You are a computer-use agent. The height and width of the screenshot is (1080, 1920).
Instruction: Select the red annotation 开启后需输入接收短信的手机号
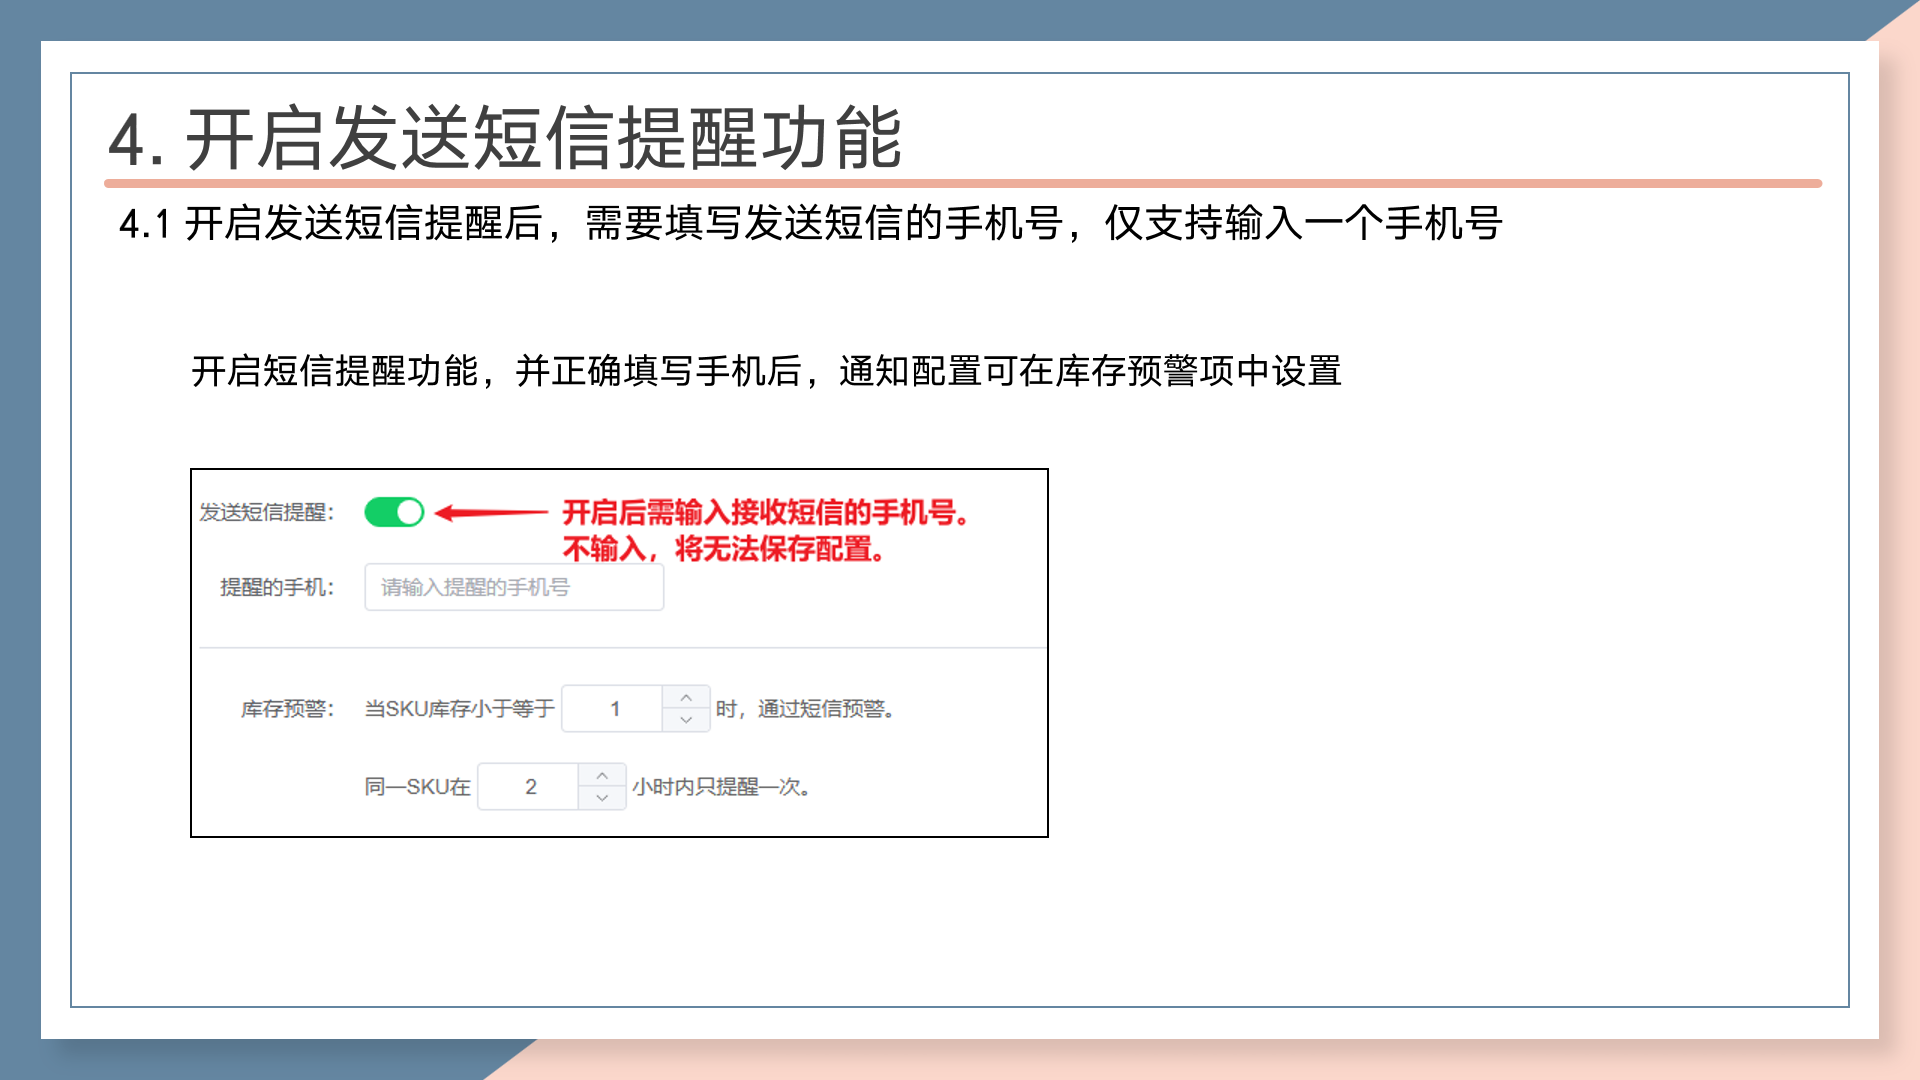[765, 513]
